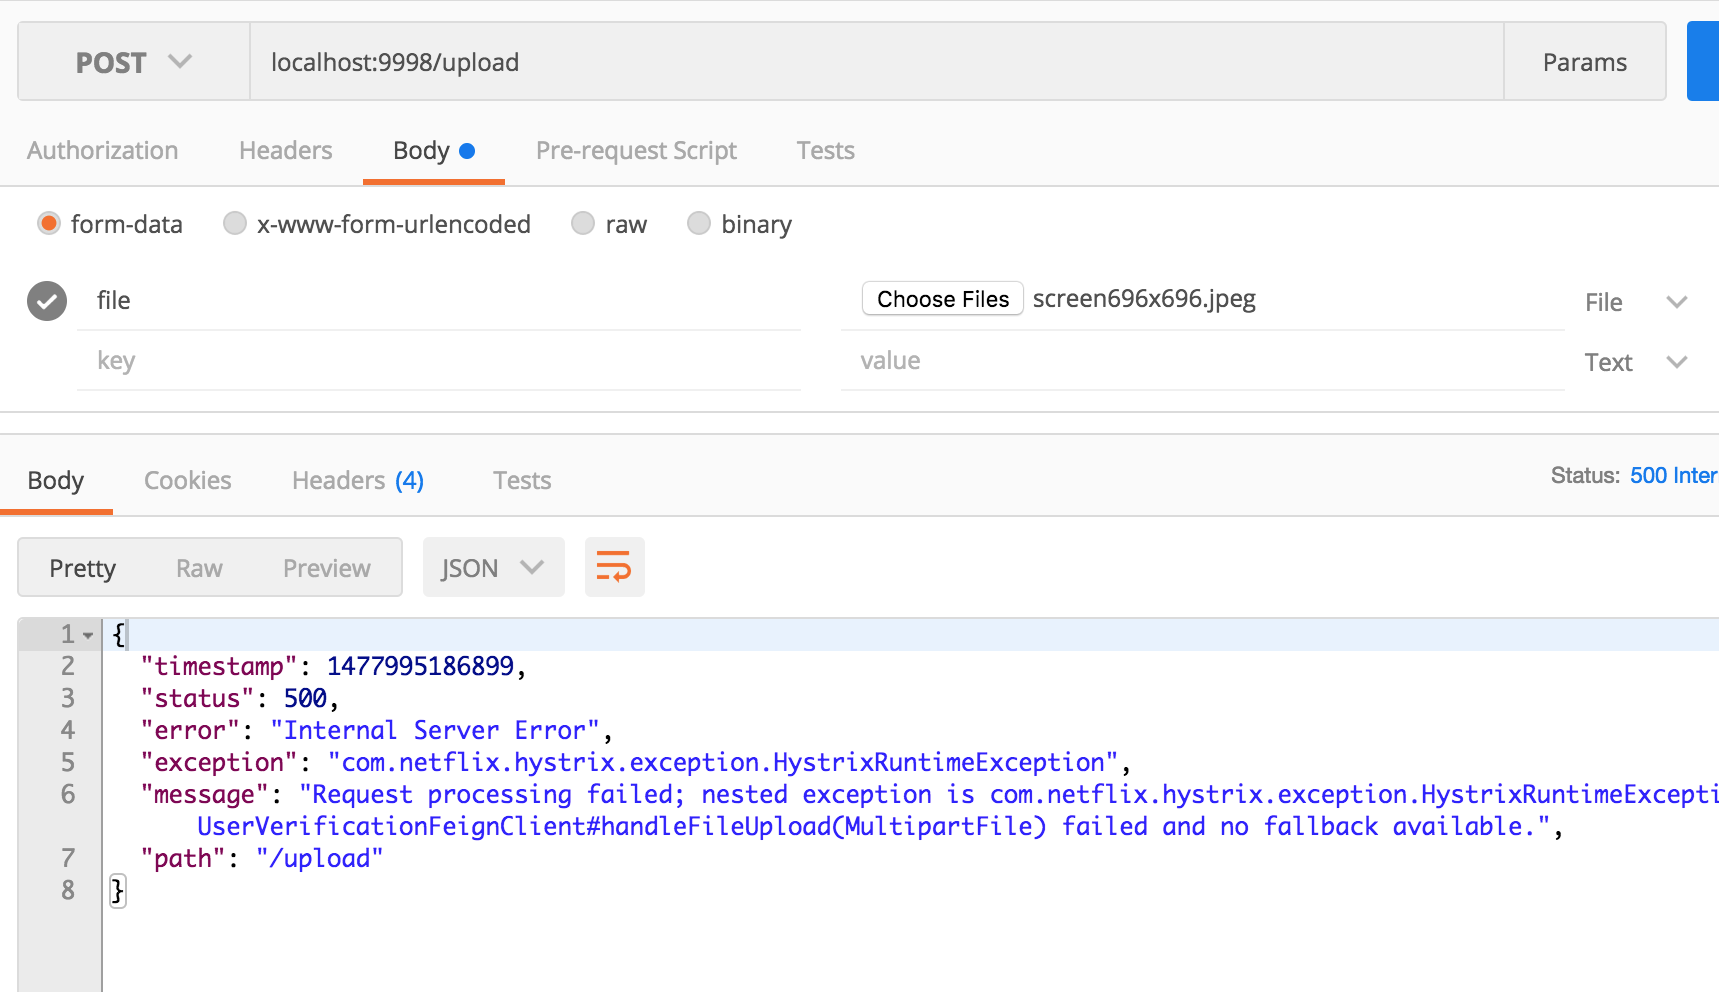
Task: Open the JSON format dropdown
Action: (x=493, y=568)
